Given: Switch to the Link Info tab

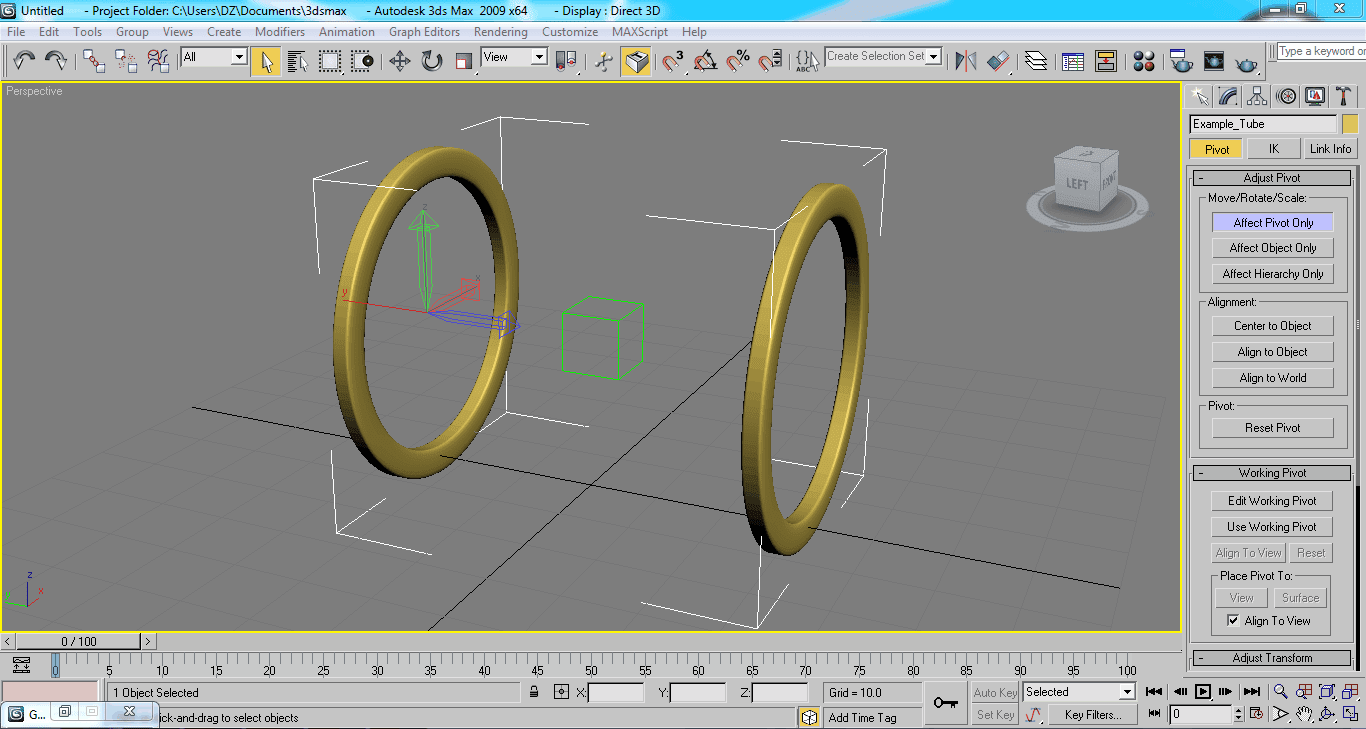Looking at the screenshot, I should (x=1331, y=149).
